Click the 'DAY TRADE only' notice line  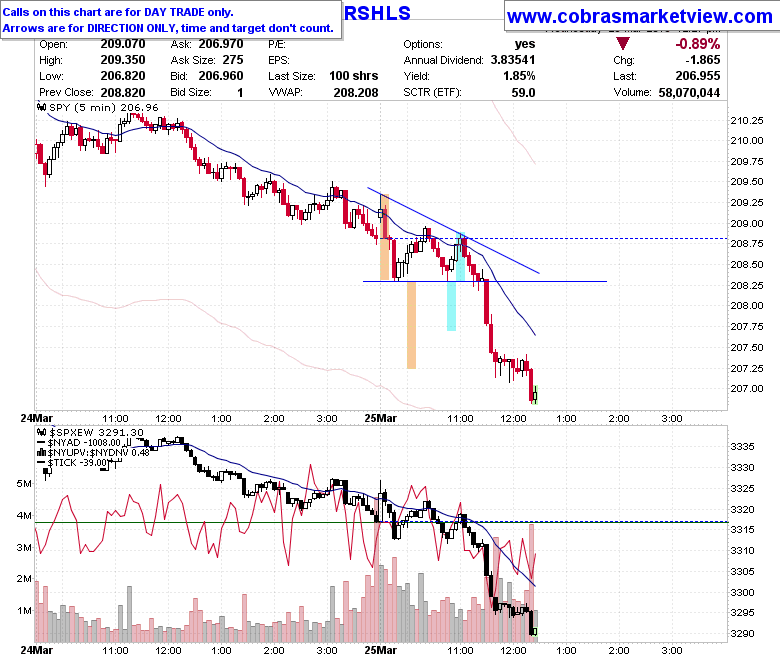click(118, 12)
